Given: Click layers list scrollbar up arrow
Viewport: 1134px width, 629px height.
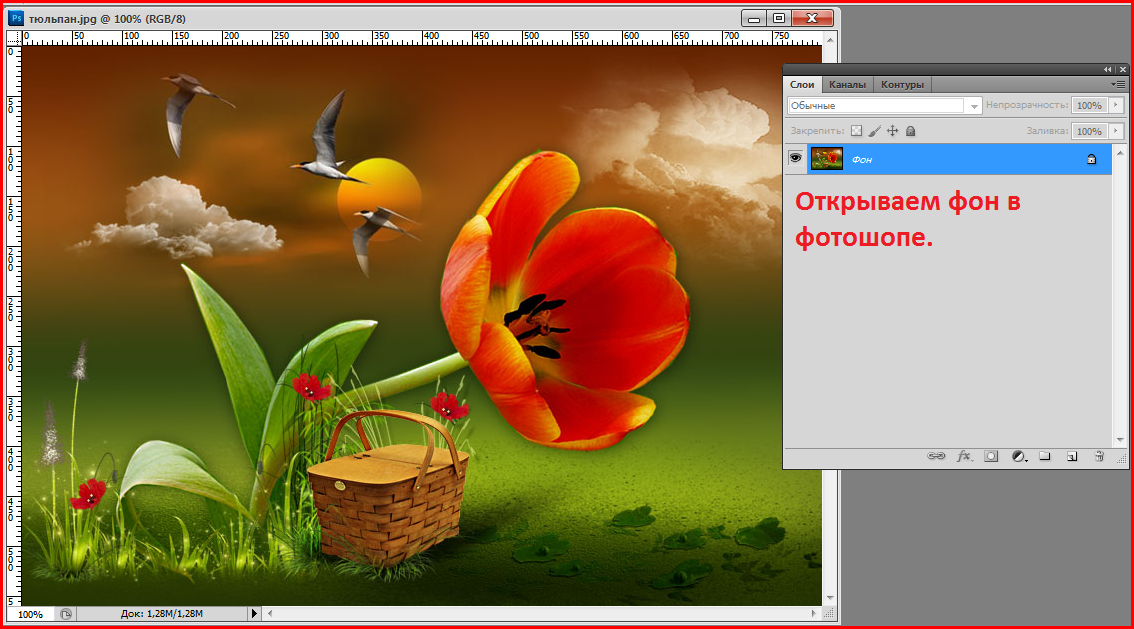Looking at the screenshot, I should click(1120, 153).
